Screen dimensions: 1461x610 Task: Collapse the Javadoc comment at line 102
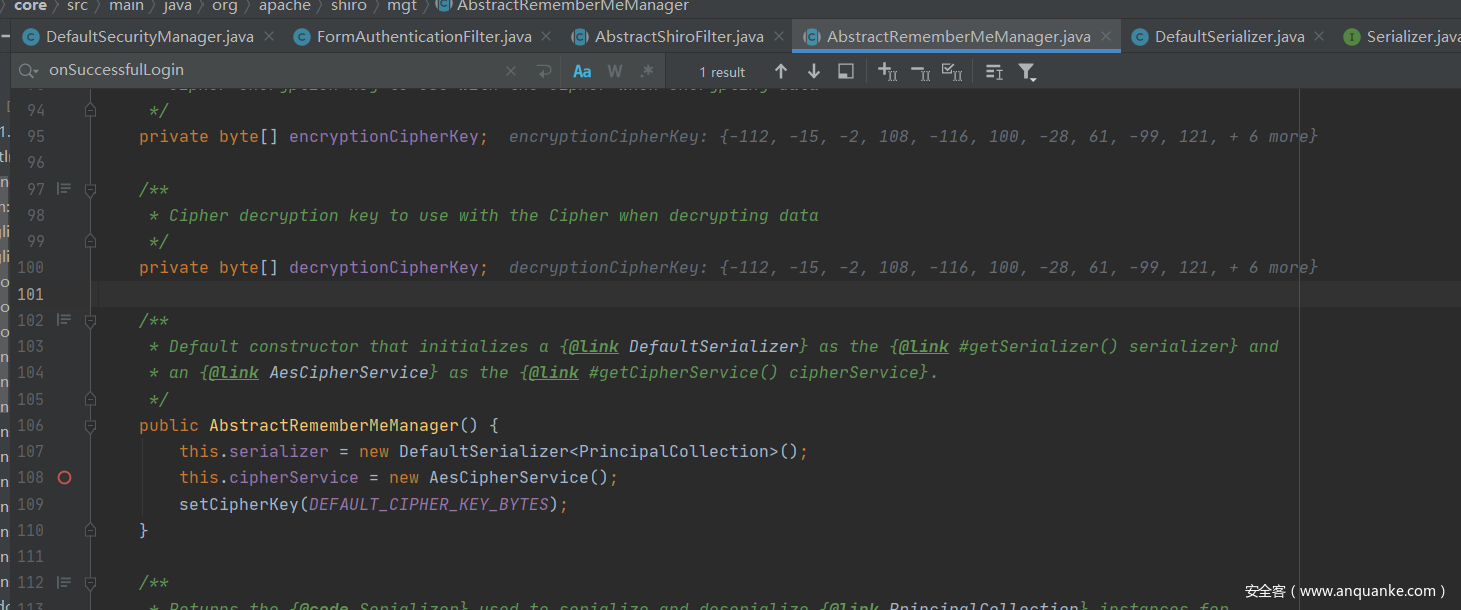tap(90, 320)
